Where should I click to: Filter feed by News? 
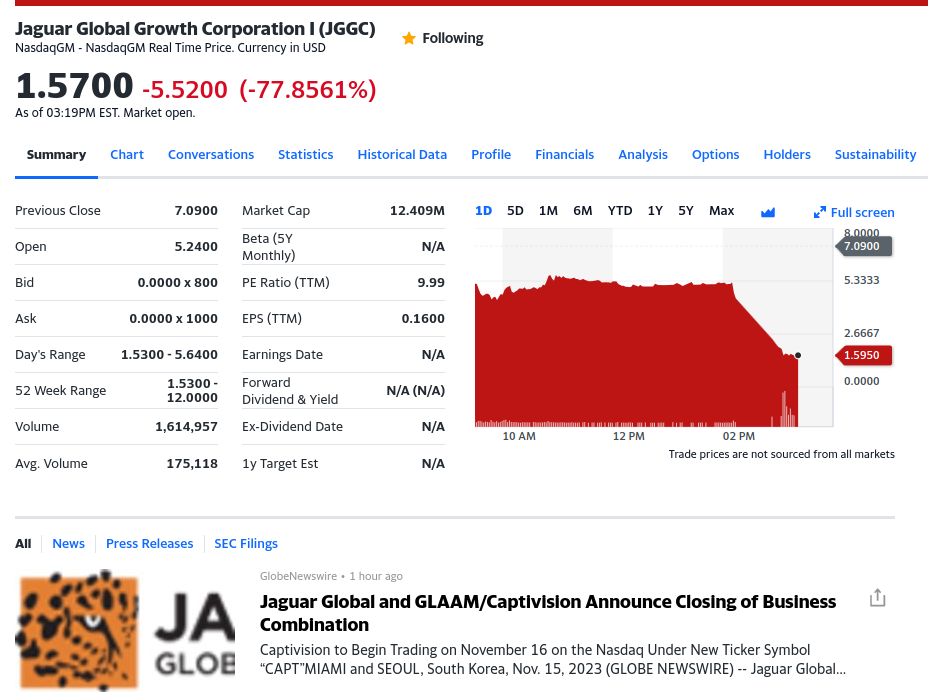pos(68,543)
